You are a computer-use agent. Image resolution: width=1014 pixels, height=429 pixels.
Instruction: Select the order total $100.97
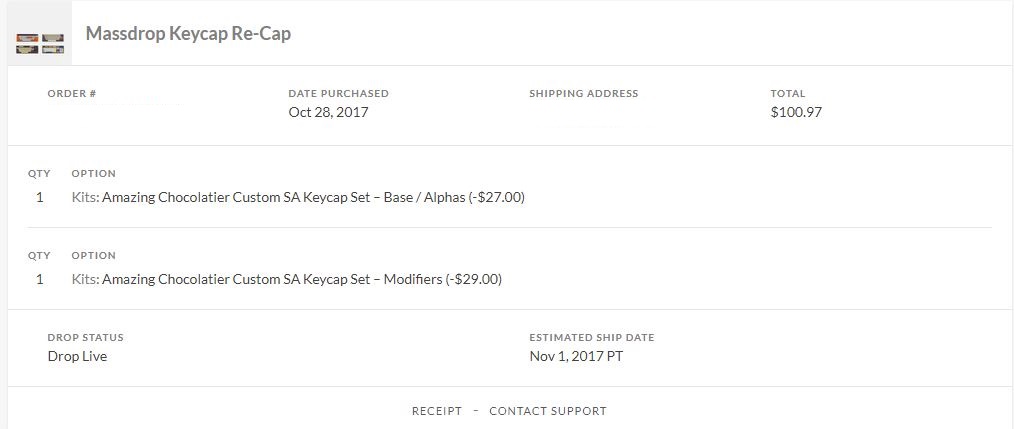(x=796, y=113)
